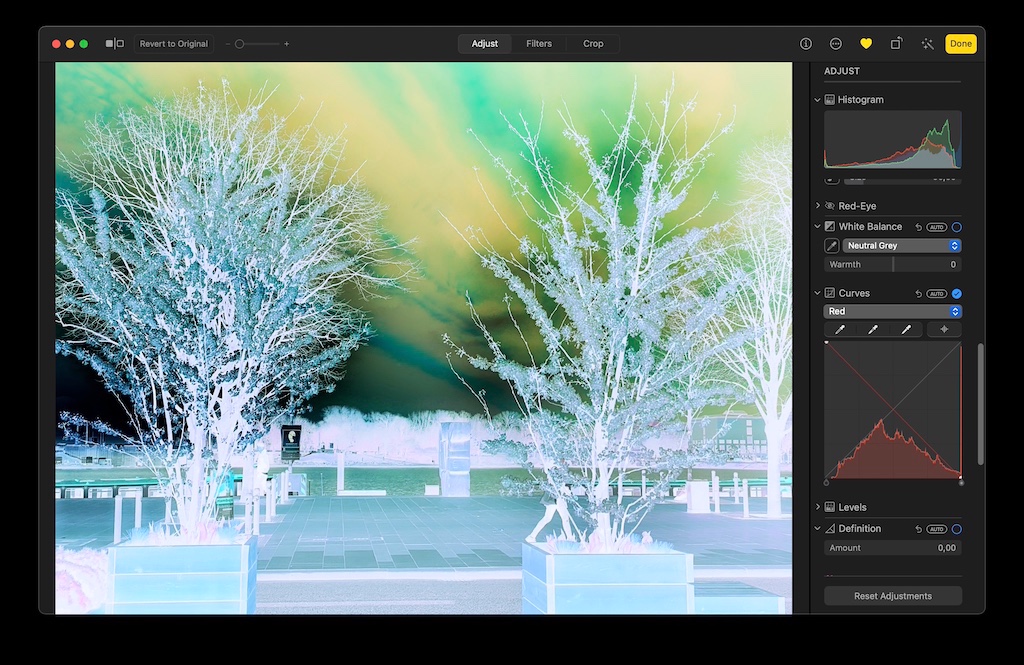Disable the Curves adjustment blue checkmark
This screenshot has width=1024, height=665.
[x=956, y=293]
